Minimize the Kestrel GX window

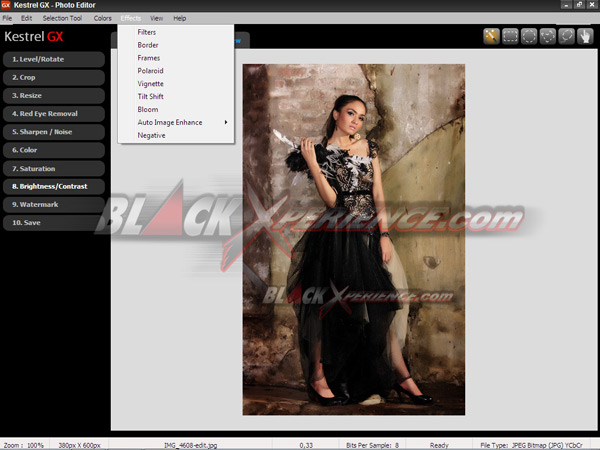pos(566,5)
